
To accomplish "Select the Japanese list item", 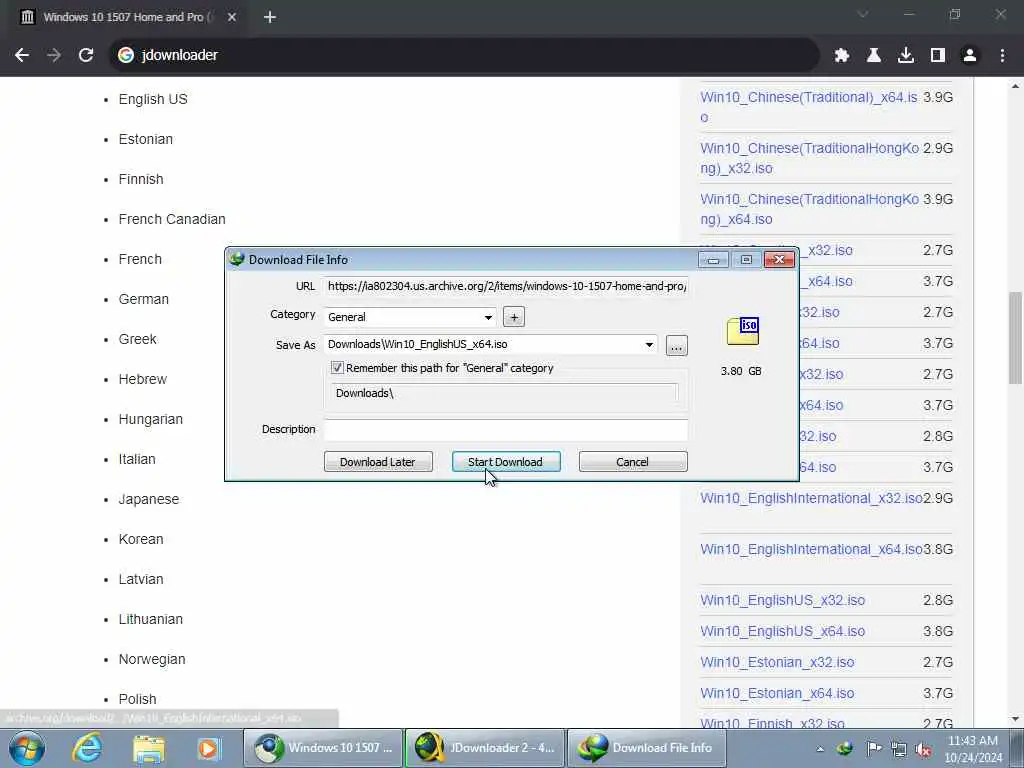I will pos(148,500).
